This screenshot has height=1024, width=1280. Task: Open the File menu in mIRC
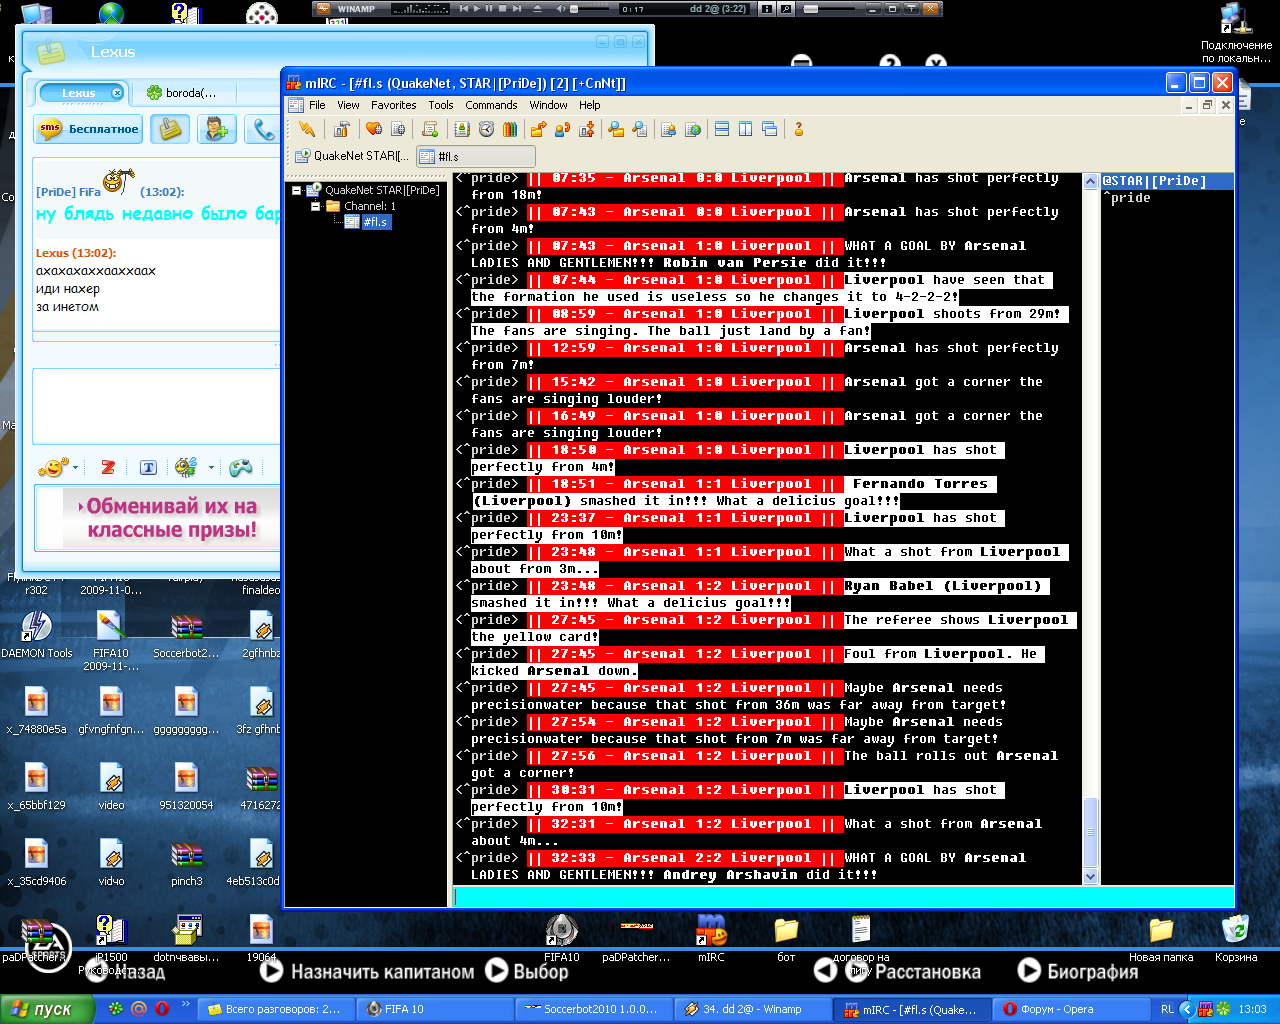[317, 105]
